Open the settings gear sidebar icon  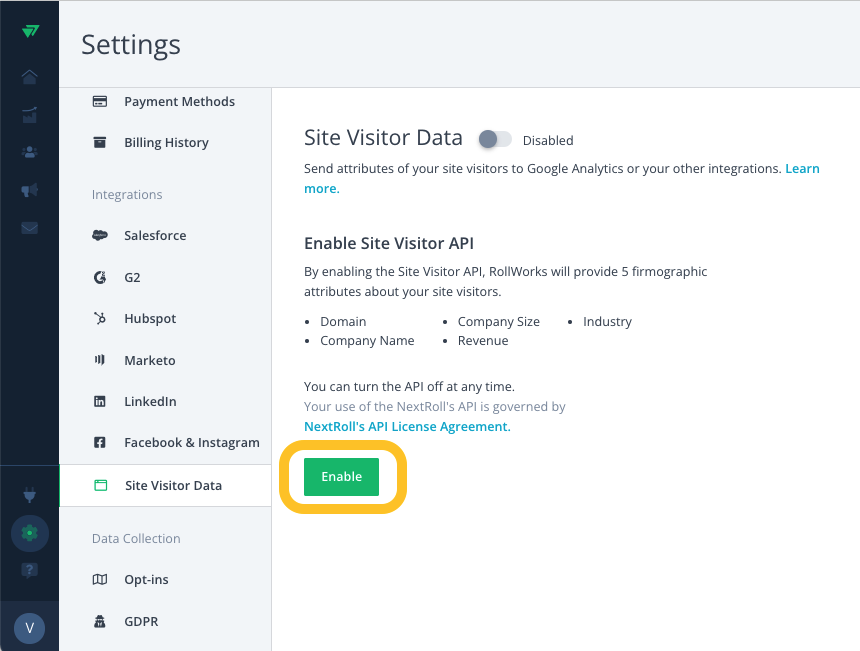[x=30, y=533]
